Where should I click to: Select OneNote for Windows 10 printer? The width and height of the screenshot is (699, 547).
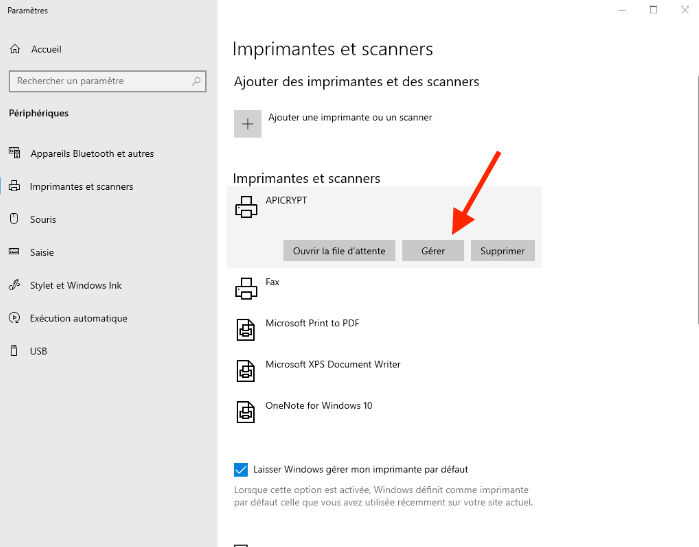[x=384, y=412]
